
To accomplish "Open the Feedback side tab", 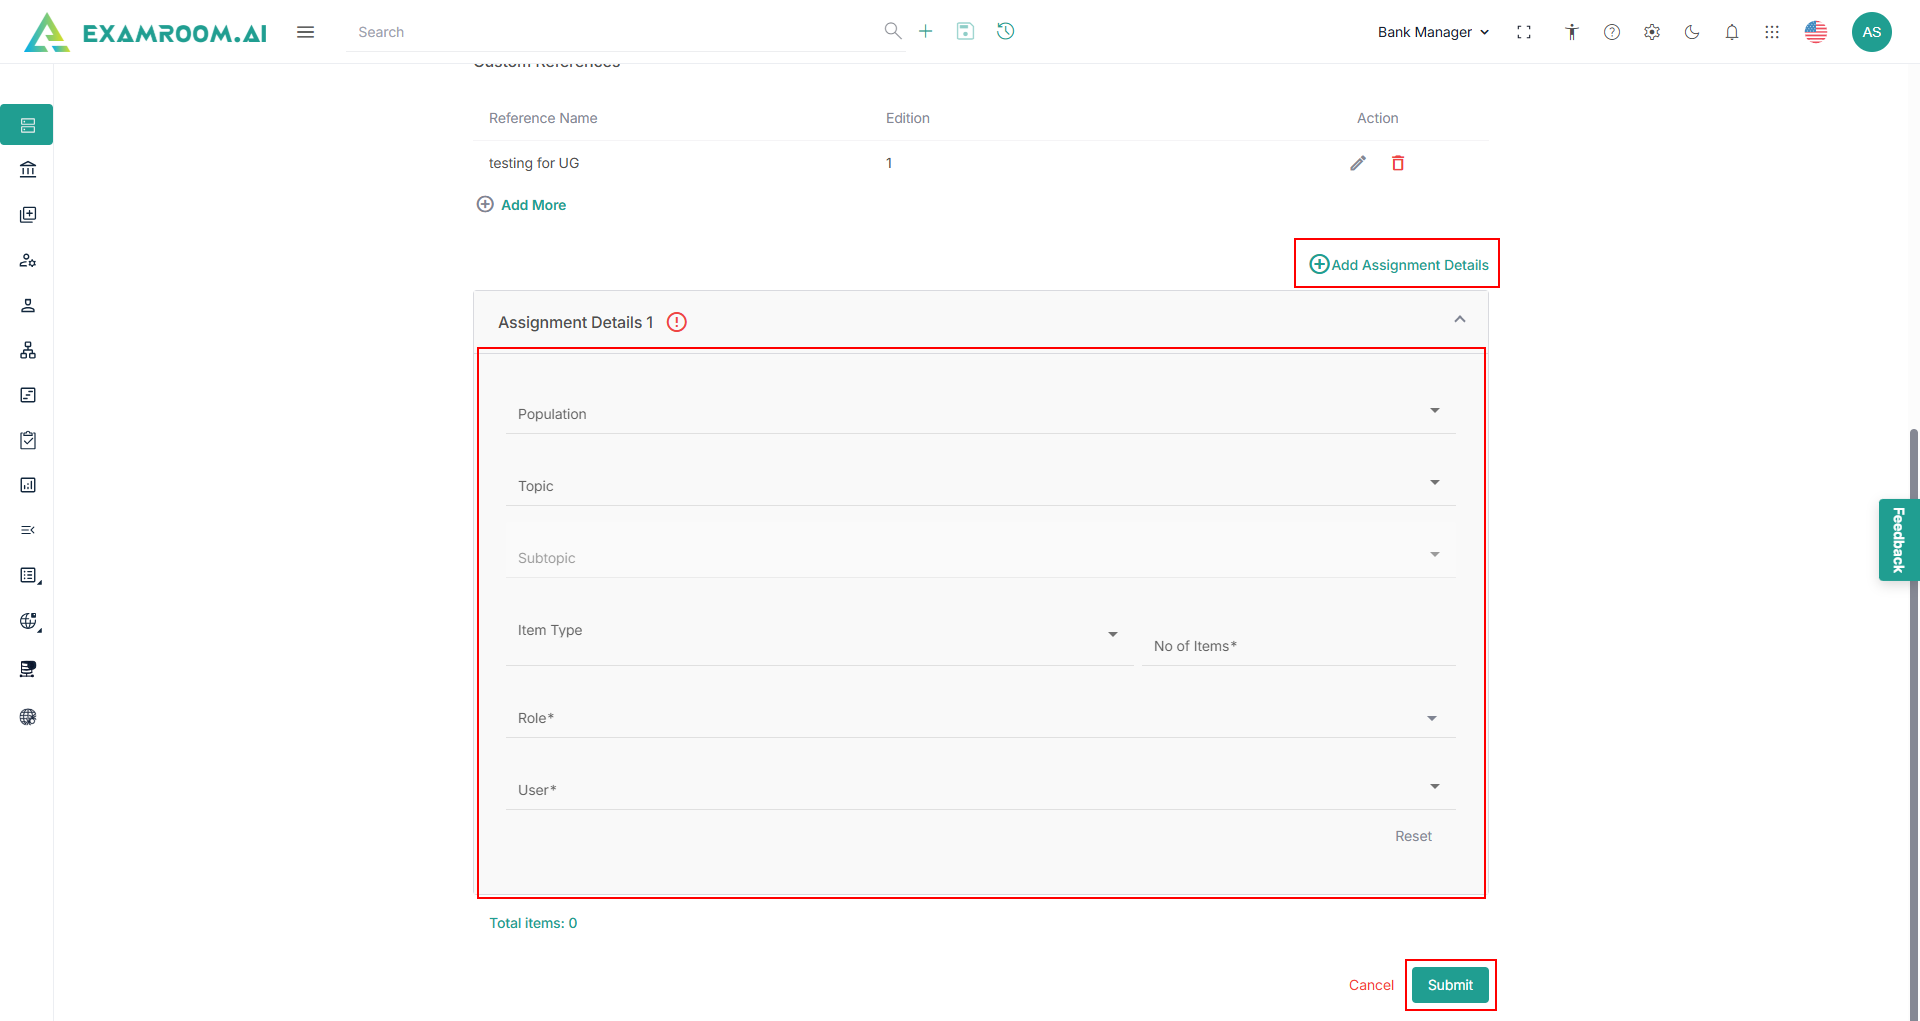I will (1898, 540).
